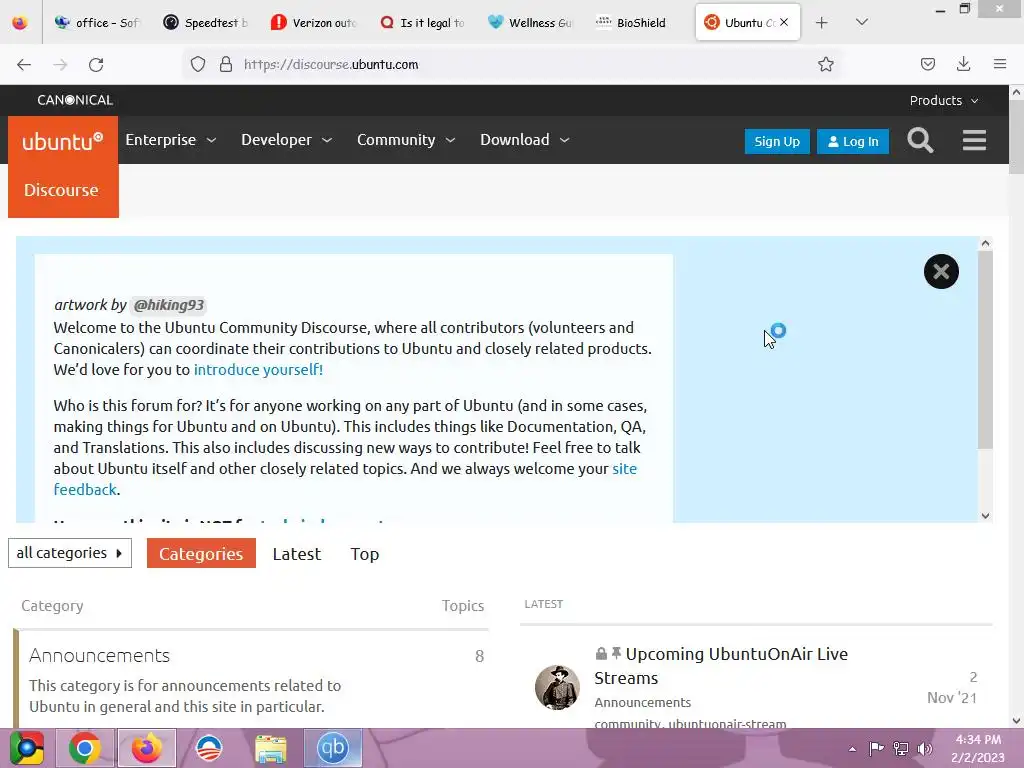Reload the page with the refresh icon
This screenshot has width=1024, height=768.
click(x=96, y=65)
